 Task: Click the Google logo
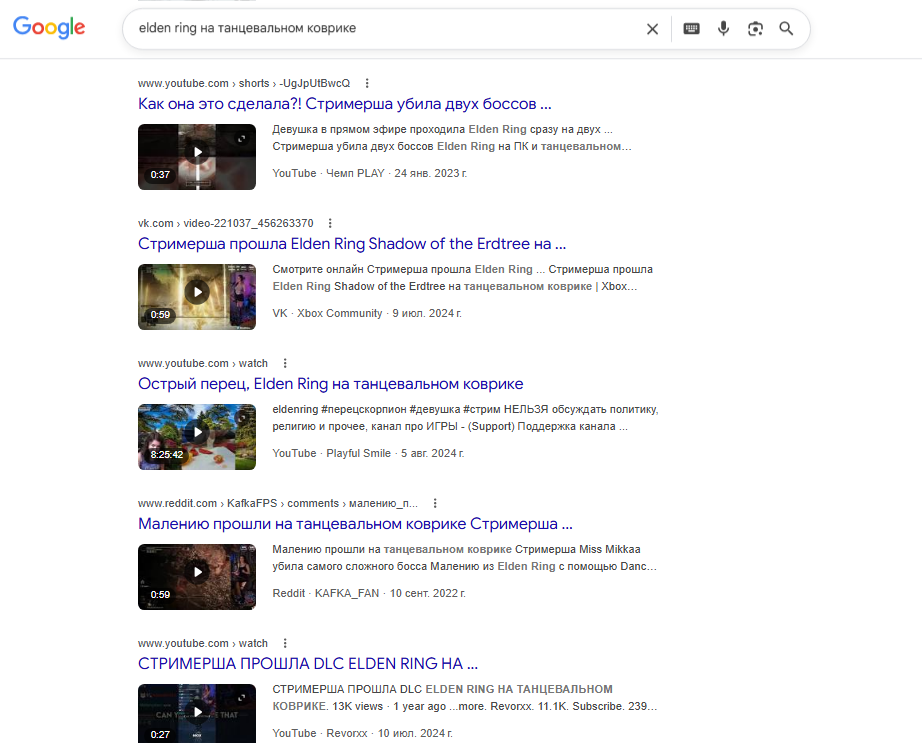pyautogui.click(x=49, y=27)
